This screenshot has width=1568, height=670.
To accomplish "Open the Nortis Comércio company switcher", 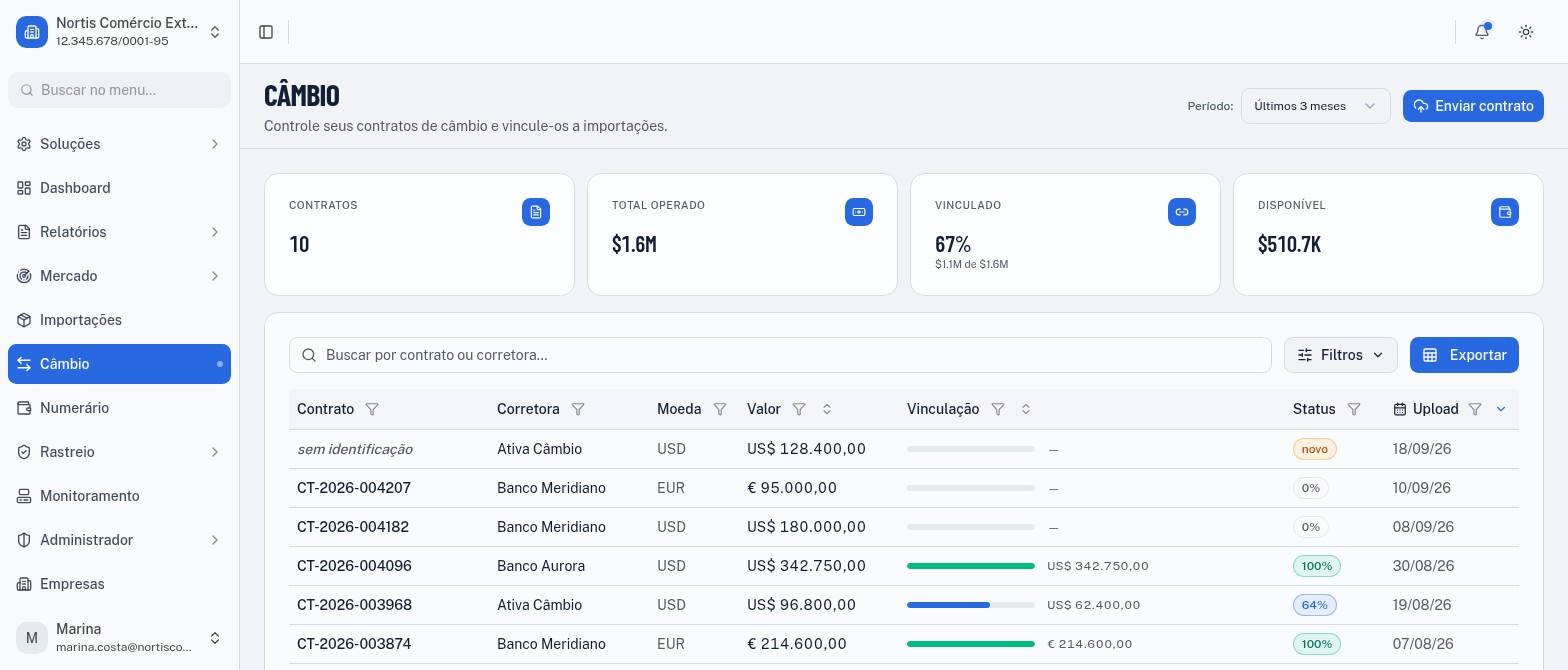I will click(119, 32).
